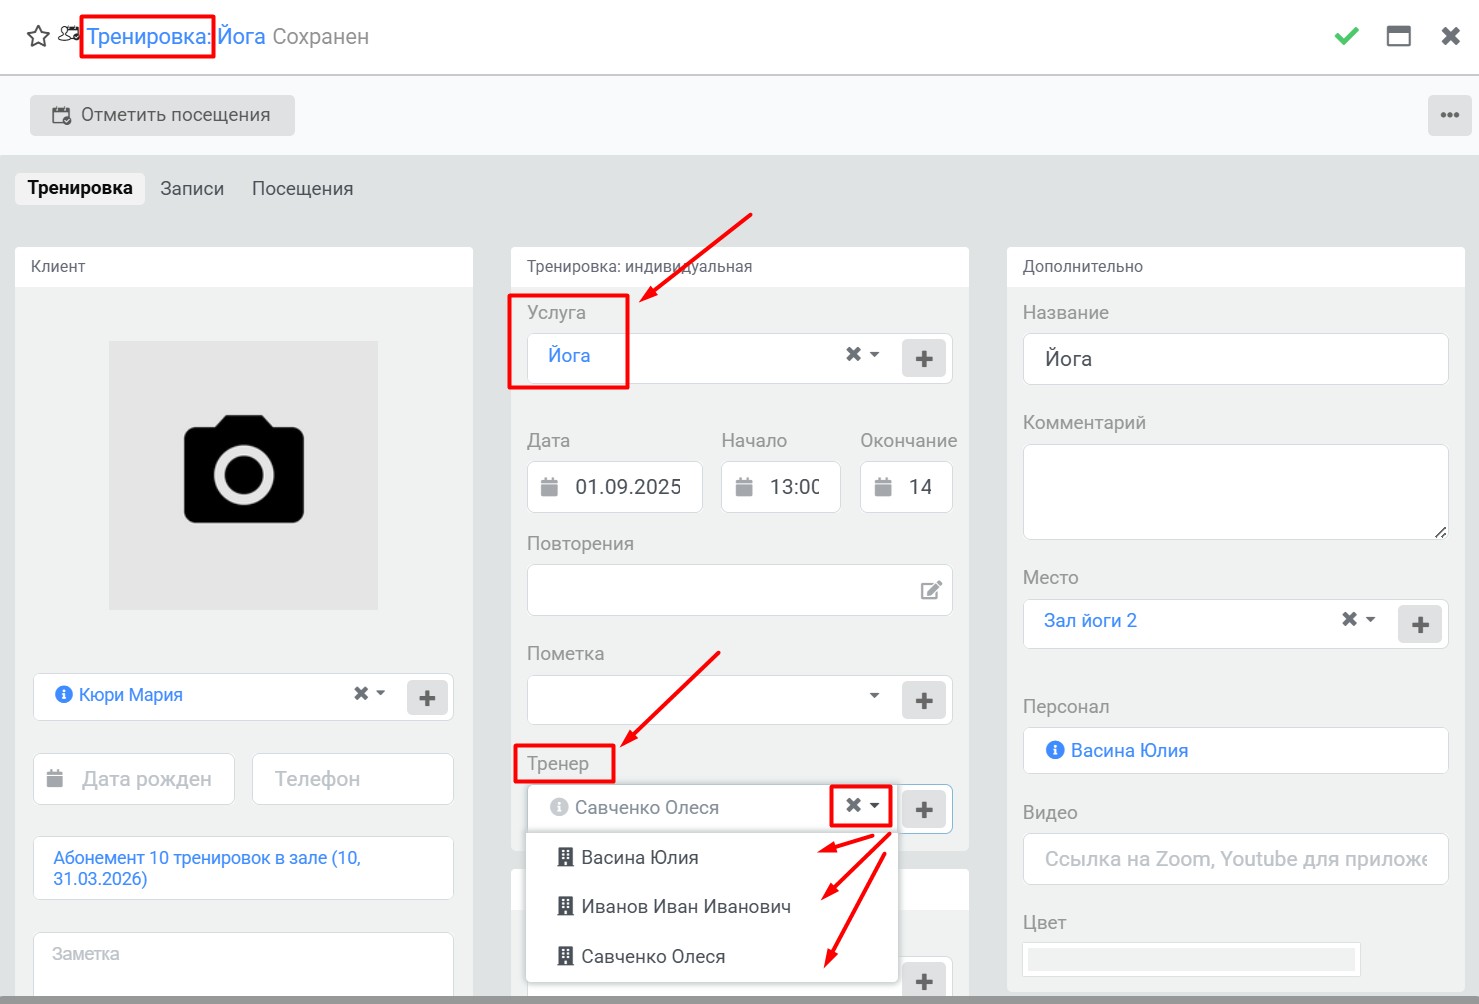
Task: Select the Тренировка tab
Action: (80, 188)
